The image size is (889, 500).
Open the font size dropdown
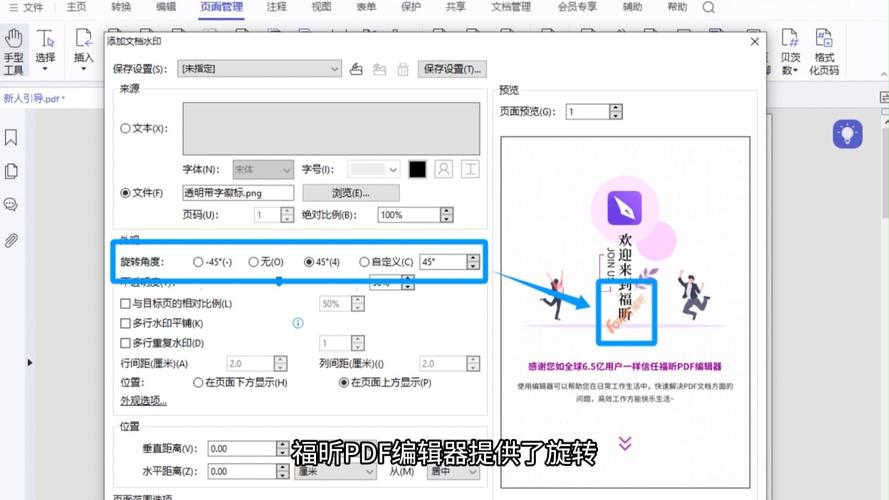click(x=374, y=170)
